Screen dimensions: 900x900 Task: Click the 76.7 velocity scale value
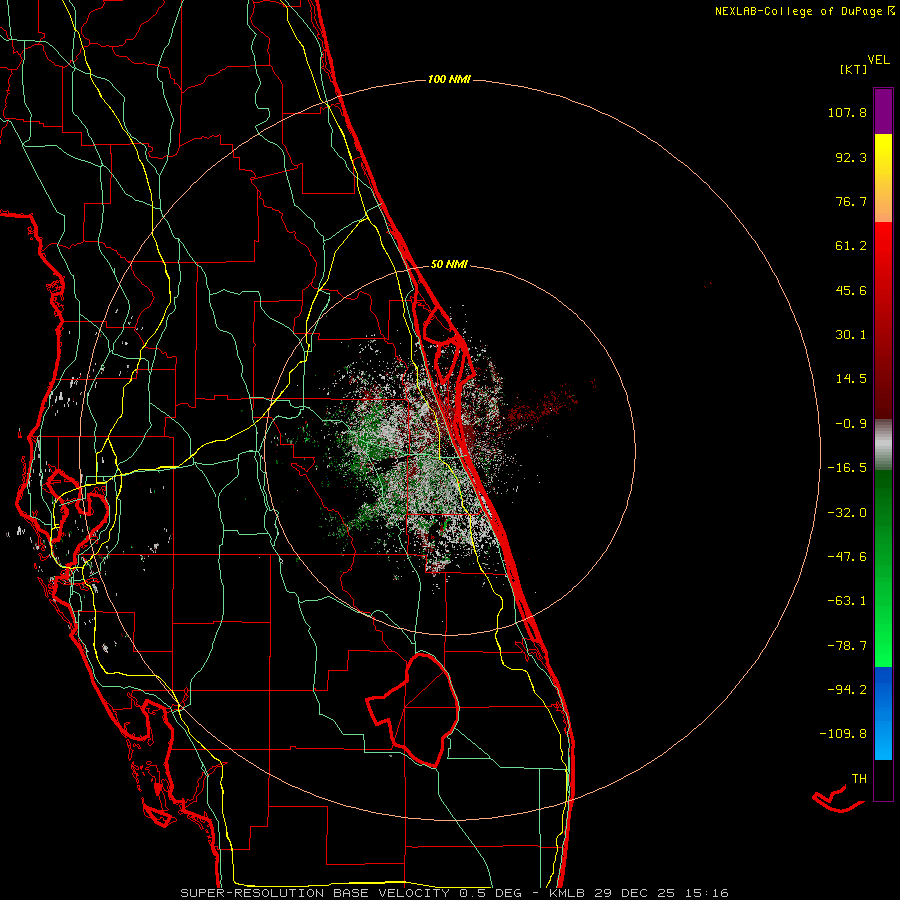[x=851, y=201]
